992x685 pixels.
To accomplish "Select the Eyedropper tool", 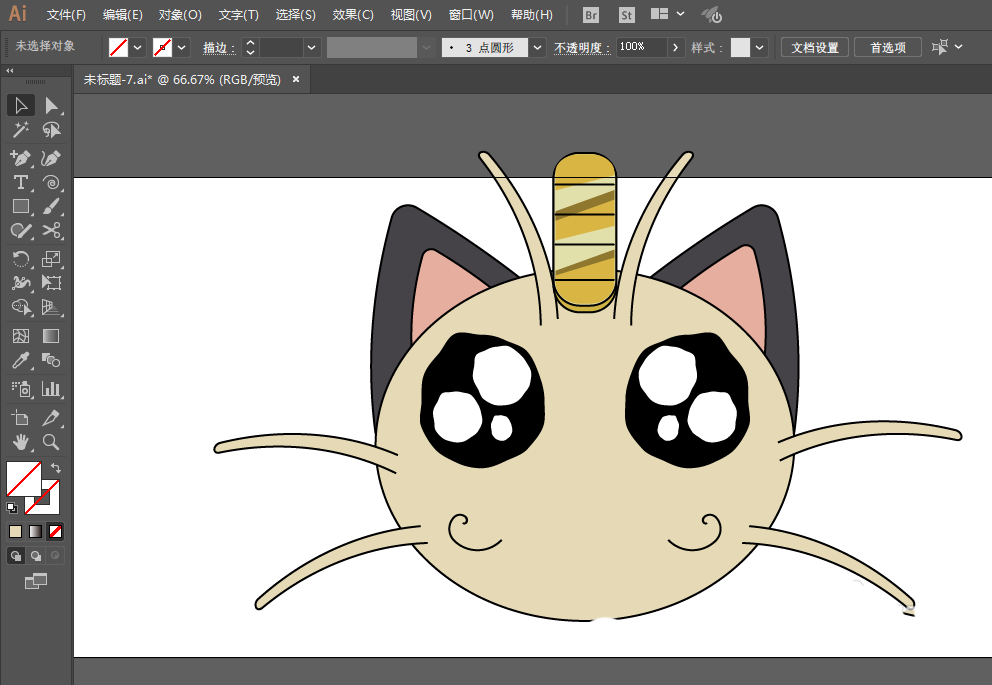I will (20, 361).
